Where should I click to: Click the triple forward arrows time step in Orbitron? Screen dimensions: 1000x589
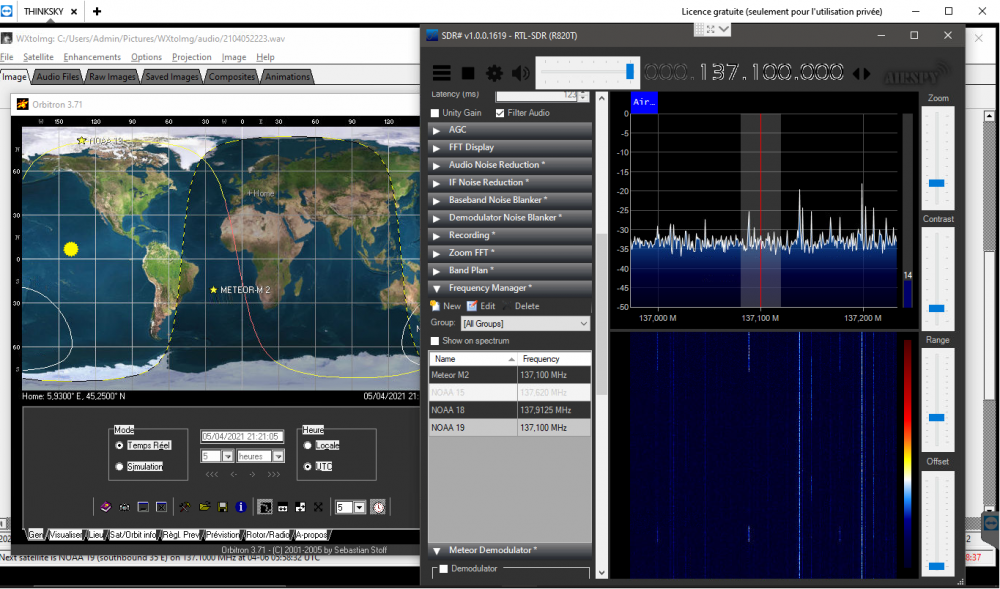[x=274, y=474]
